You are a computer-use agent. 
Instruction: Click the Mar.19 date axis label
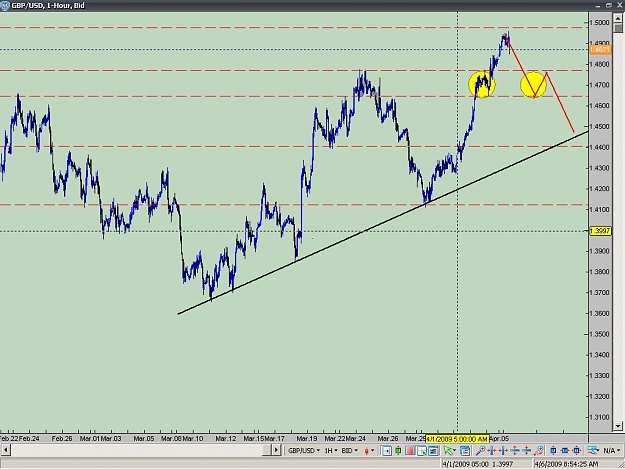point(307,438)
